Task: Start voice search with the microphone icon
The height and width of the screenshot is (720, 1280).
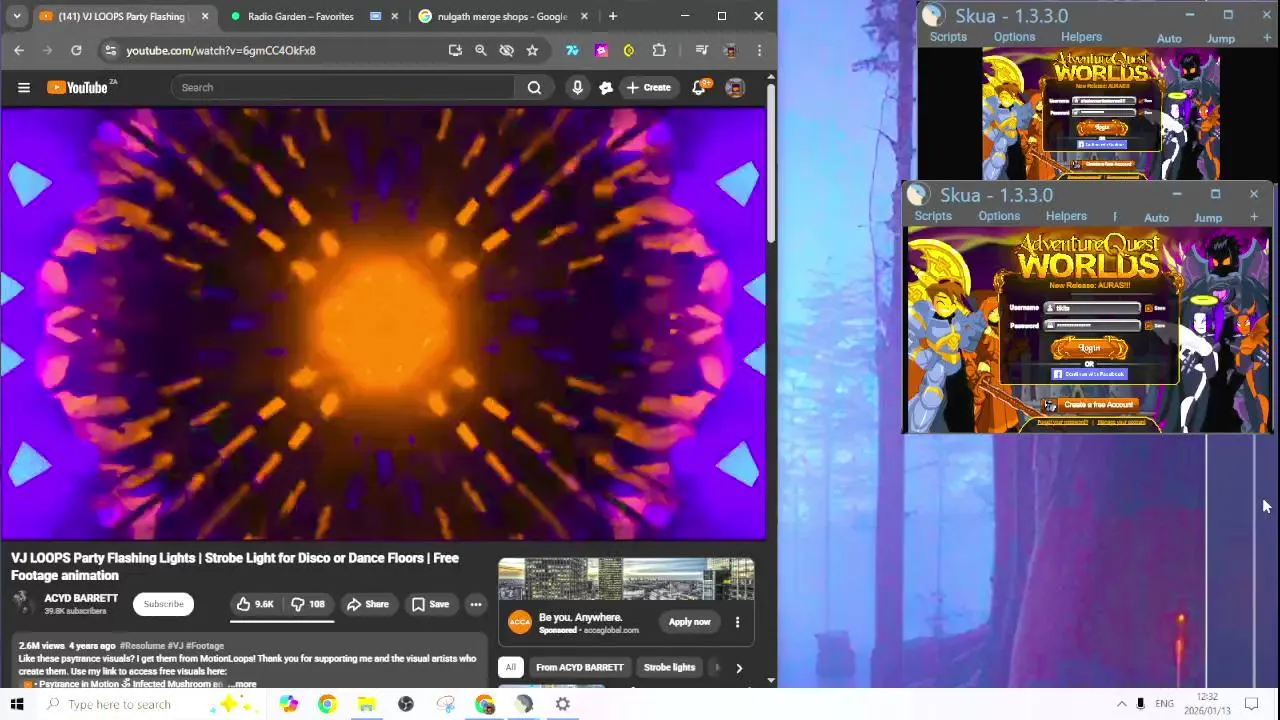Action: click(577, 88)
